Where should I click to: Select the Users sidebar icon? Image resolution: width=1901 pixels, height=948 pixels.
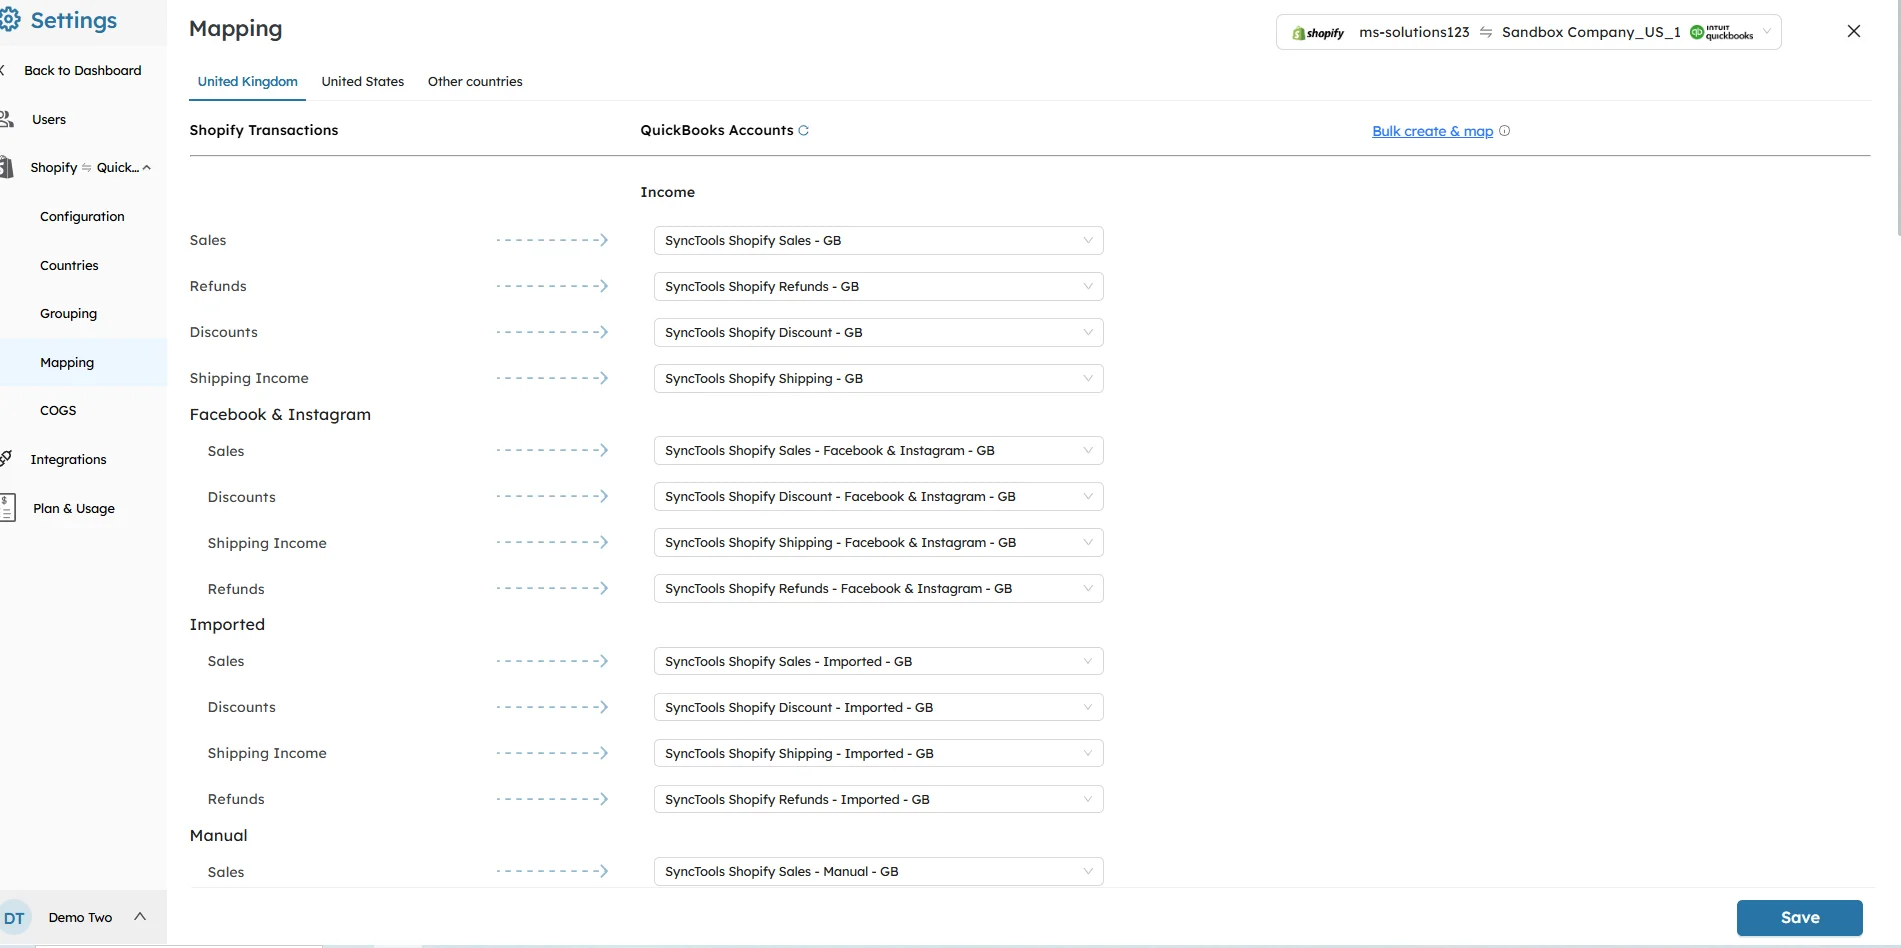[5, 118]
